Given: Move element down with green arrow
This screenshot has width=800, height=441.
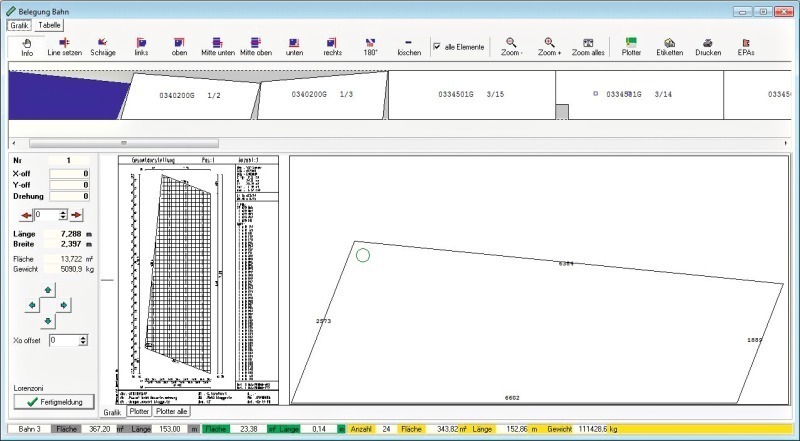Looking at the screenshot, I should point(48,321).
